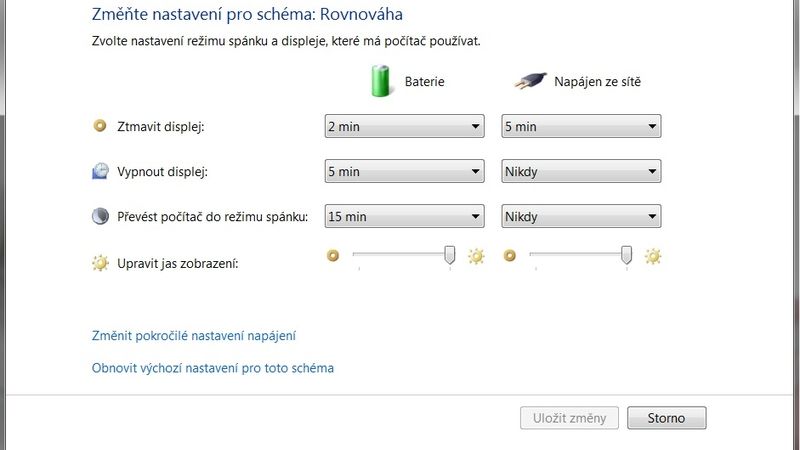Click the sun icon beside Upravit jas zobrazení
This screenshot has height=450, width=800.
(101, 263)
